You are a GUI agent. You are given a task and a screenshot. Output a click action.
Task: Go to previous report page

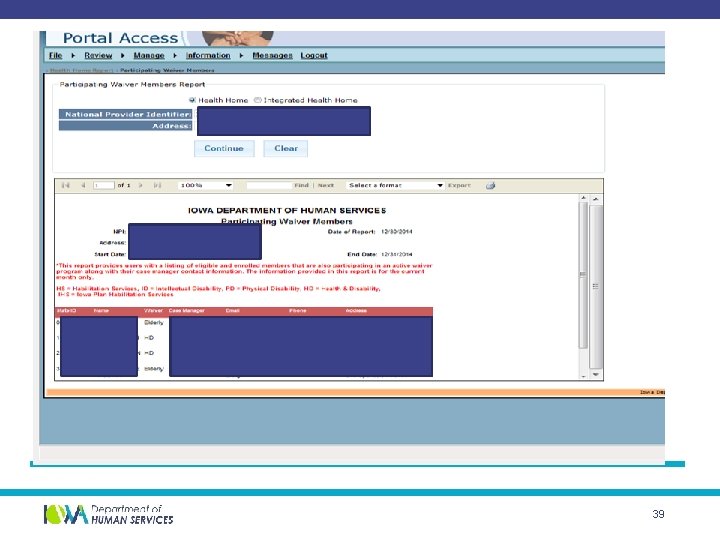tap(83, 185)
